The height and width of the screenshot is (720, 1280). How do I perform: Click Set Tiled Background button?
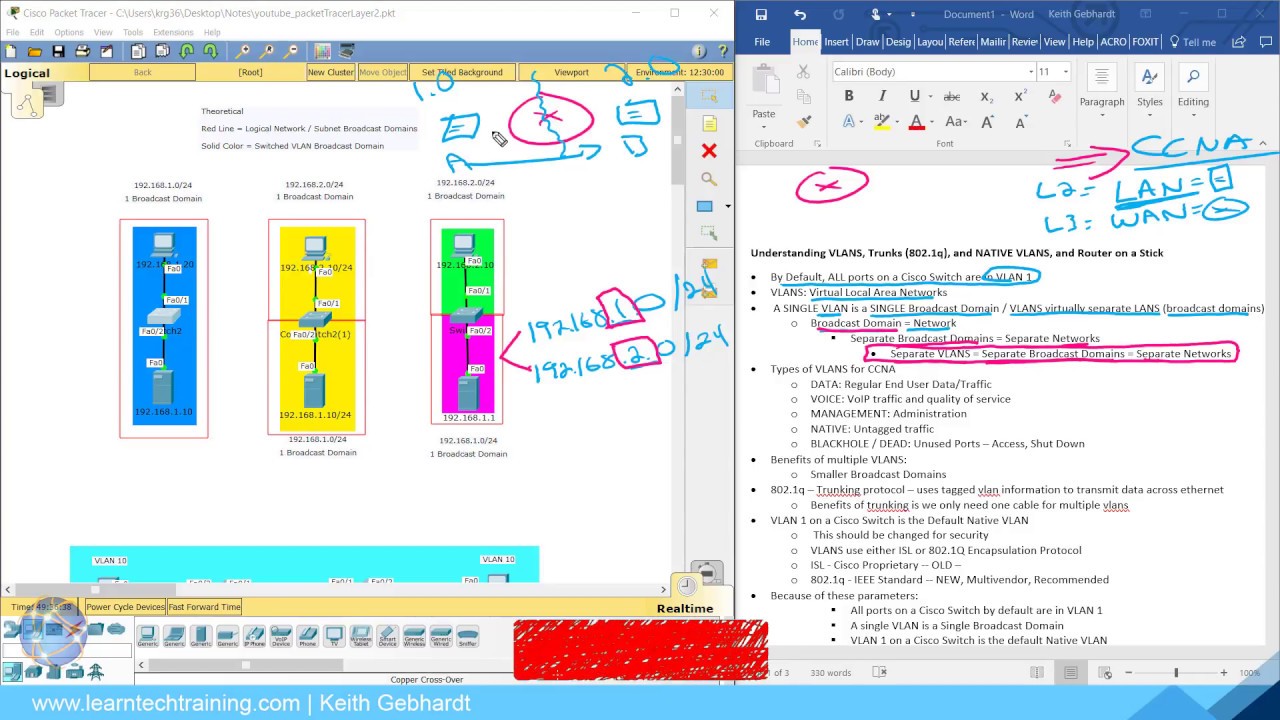(462, 72)
